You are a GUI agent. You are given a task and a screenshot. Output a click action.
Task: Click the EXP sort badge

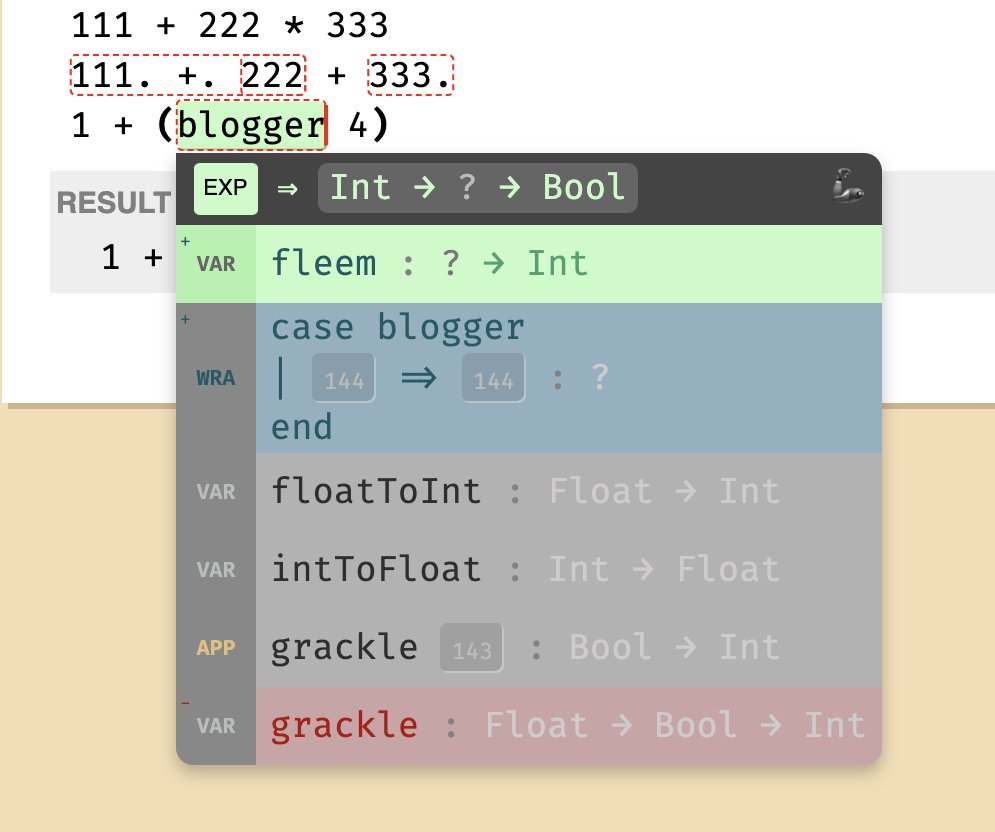[225, 188]
